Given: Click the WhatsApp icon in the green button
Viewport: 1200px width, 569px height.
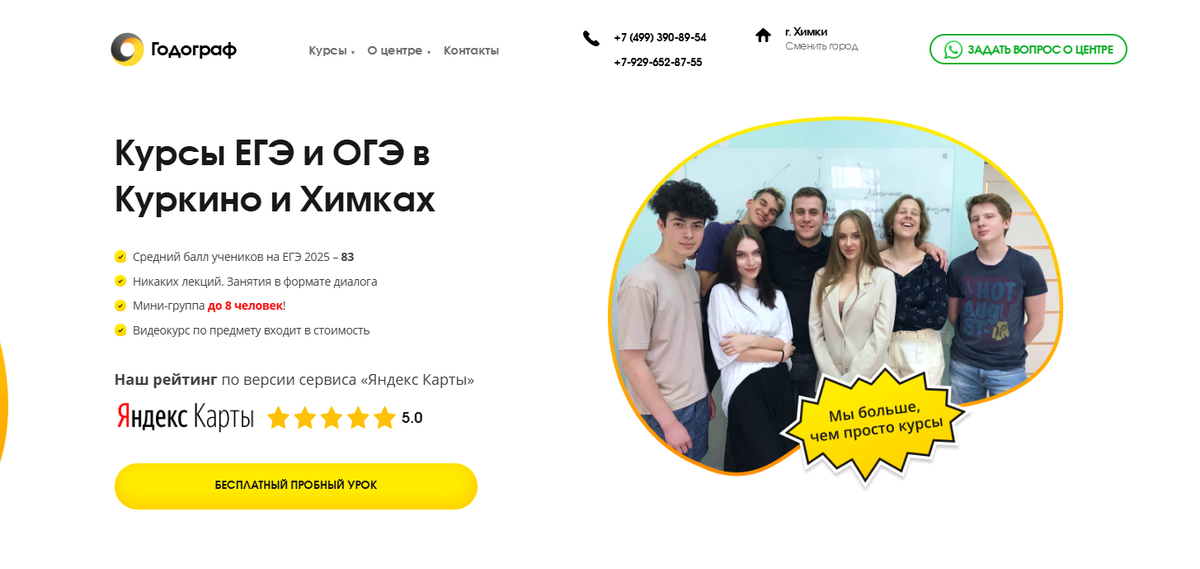Looking at the screenshot, I should pos(953,50).
